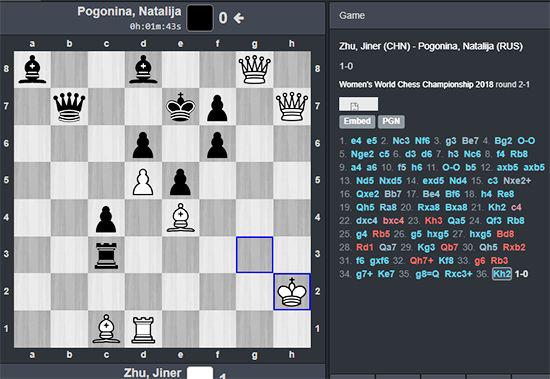
Task: Go to move 15... Nxe2+
Action: pyautogui.click(x=517, y=181)
